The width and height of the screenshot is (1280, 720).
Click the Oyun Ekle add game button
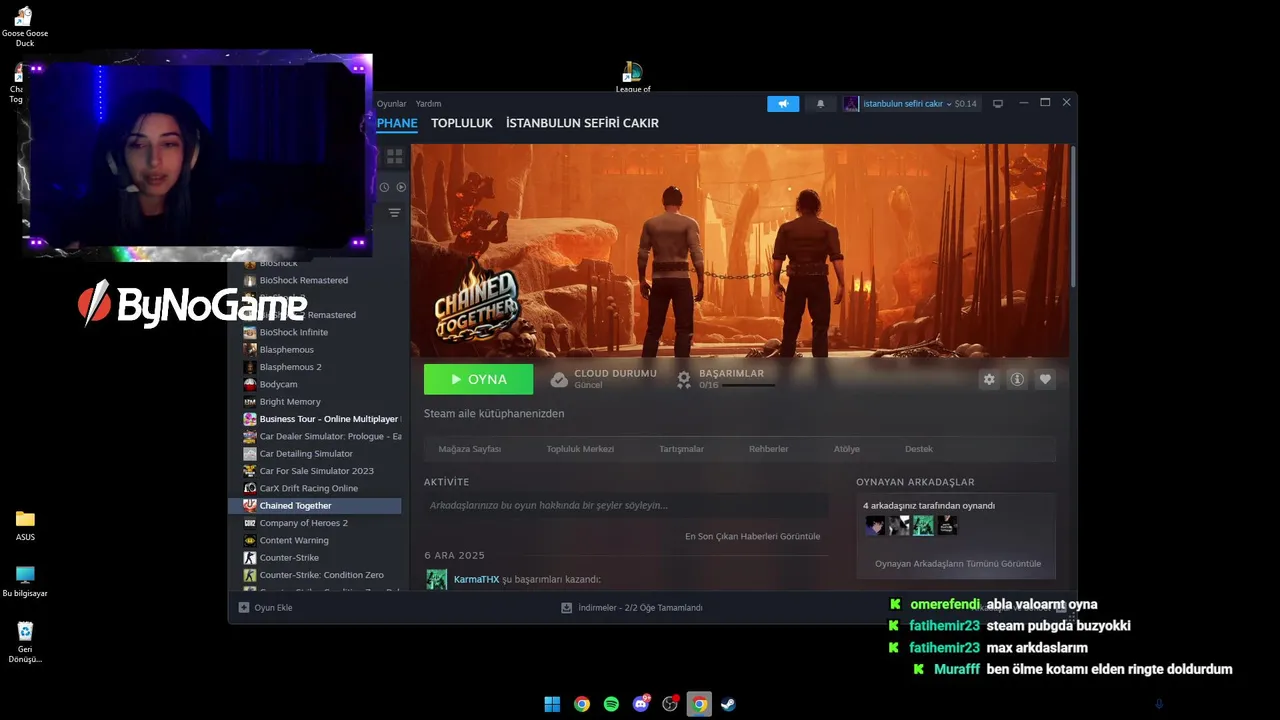tap(265, 607)
